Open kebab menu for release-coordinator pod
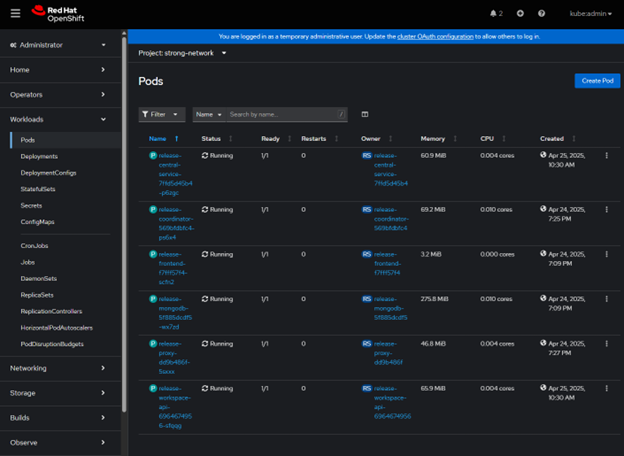The image size is (624, 456). click(606, 209)
